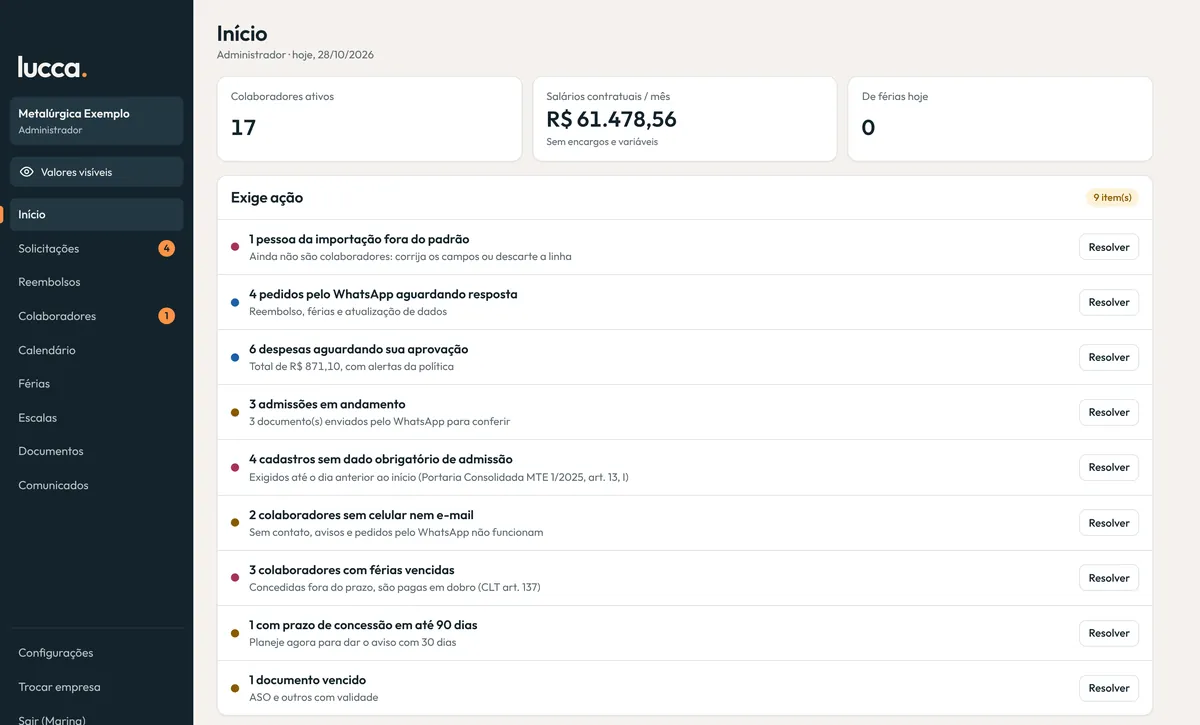
Task: Click the lucca logo
Action: pos(52,67)
